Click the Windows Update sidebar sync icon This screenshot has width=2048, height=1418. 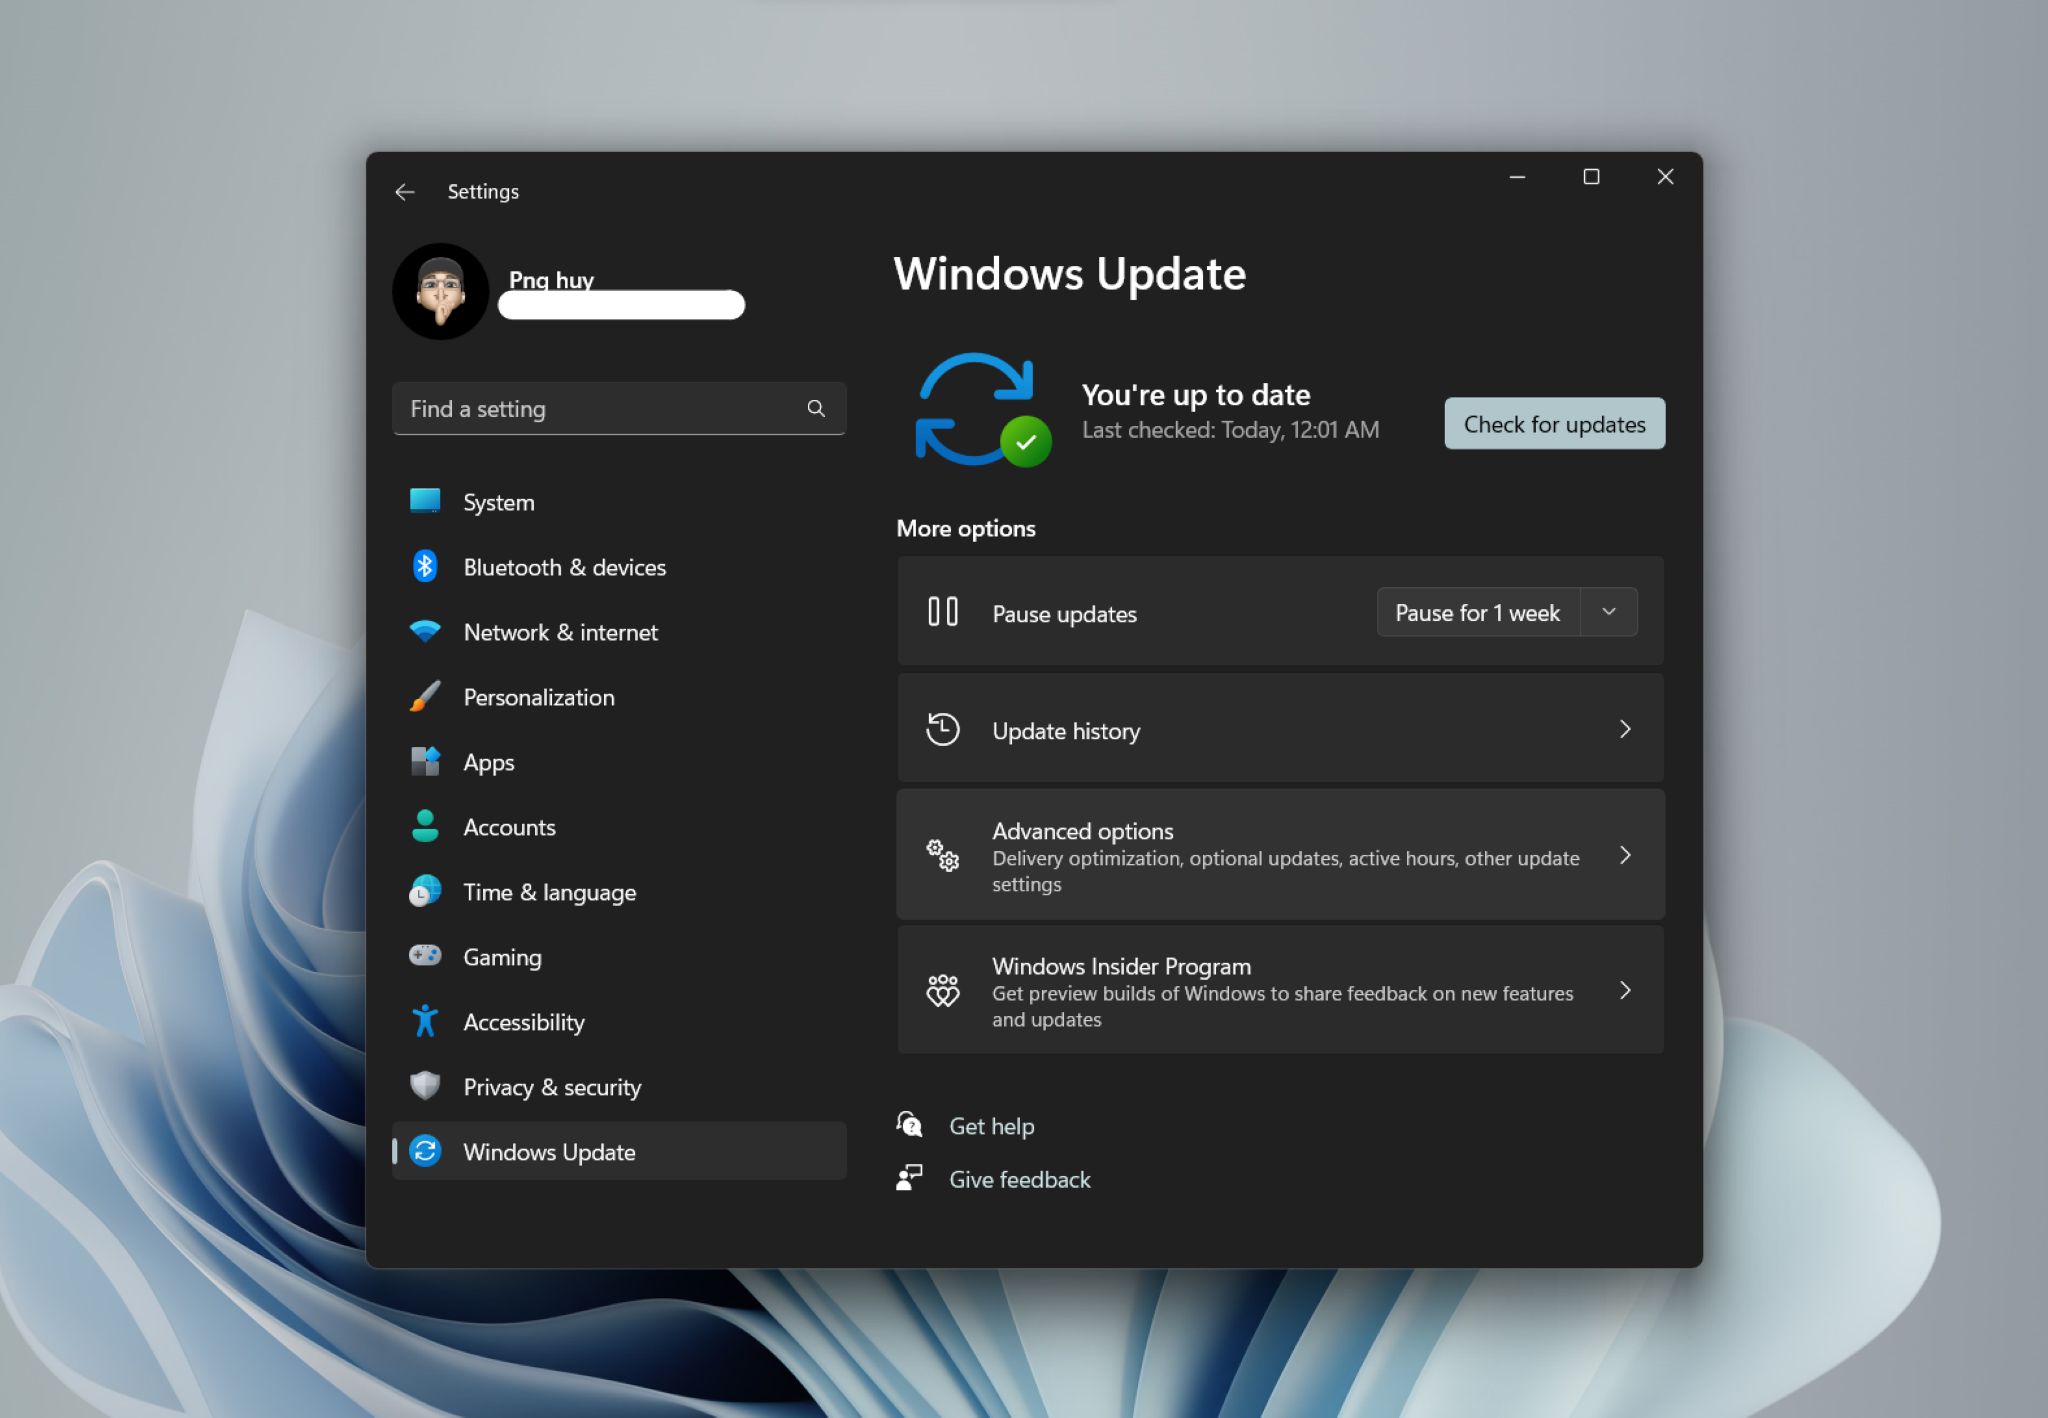tap(425, 1151)
